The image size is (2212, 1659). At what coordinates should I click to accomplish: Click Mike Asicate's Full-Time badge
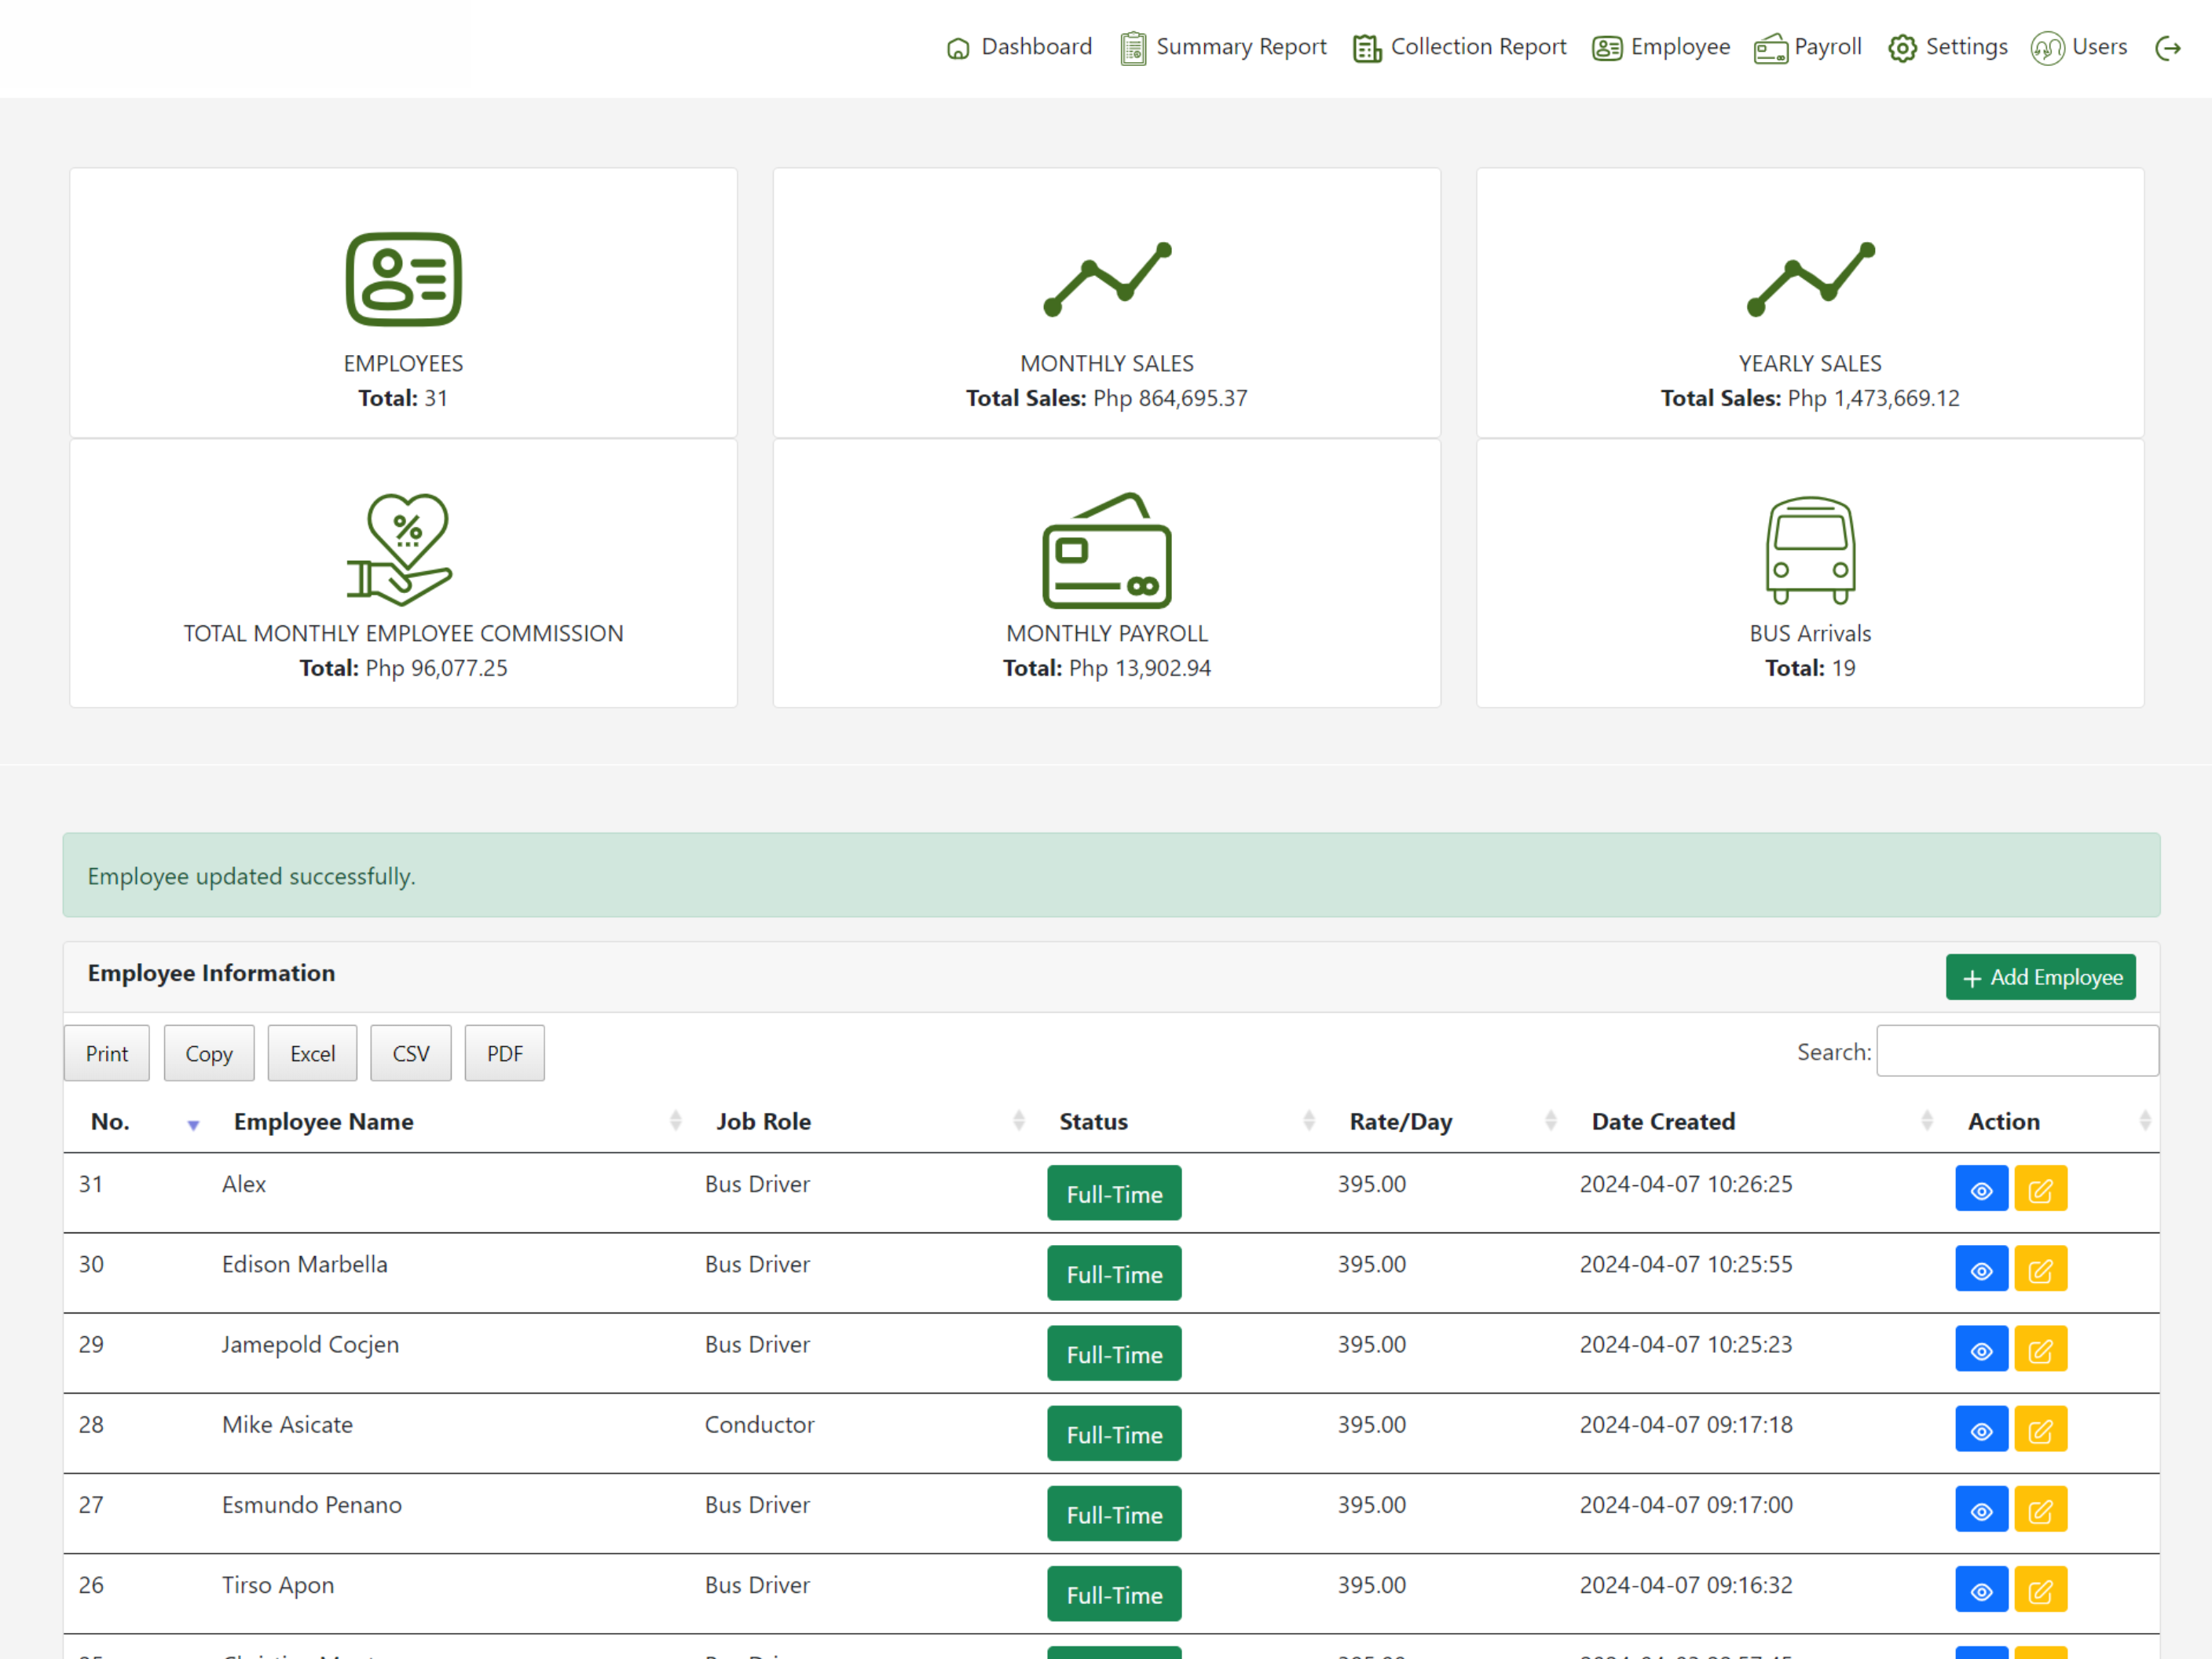1114,1433
